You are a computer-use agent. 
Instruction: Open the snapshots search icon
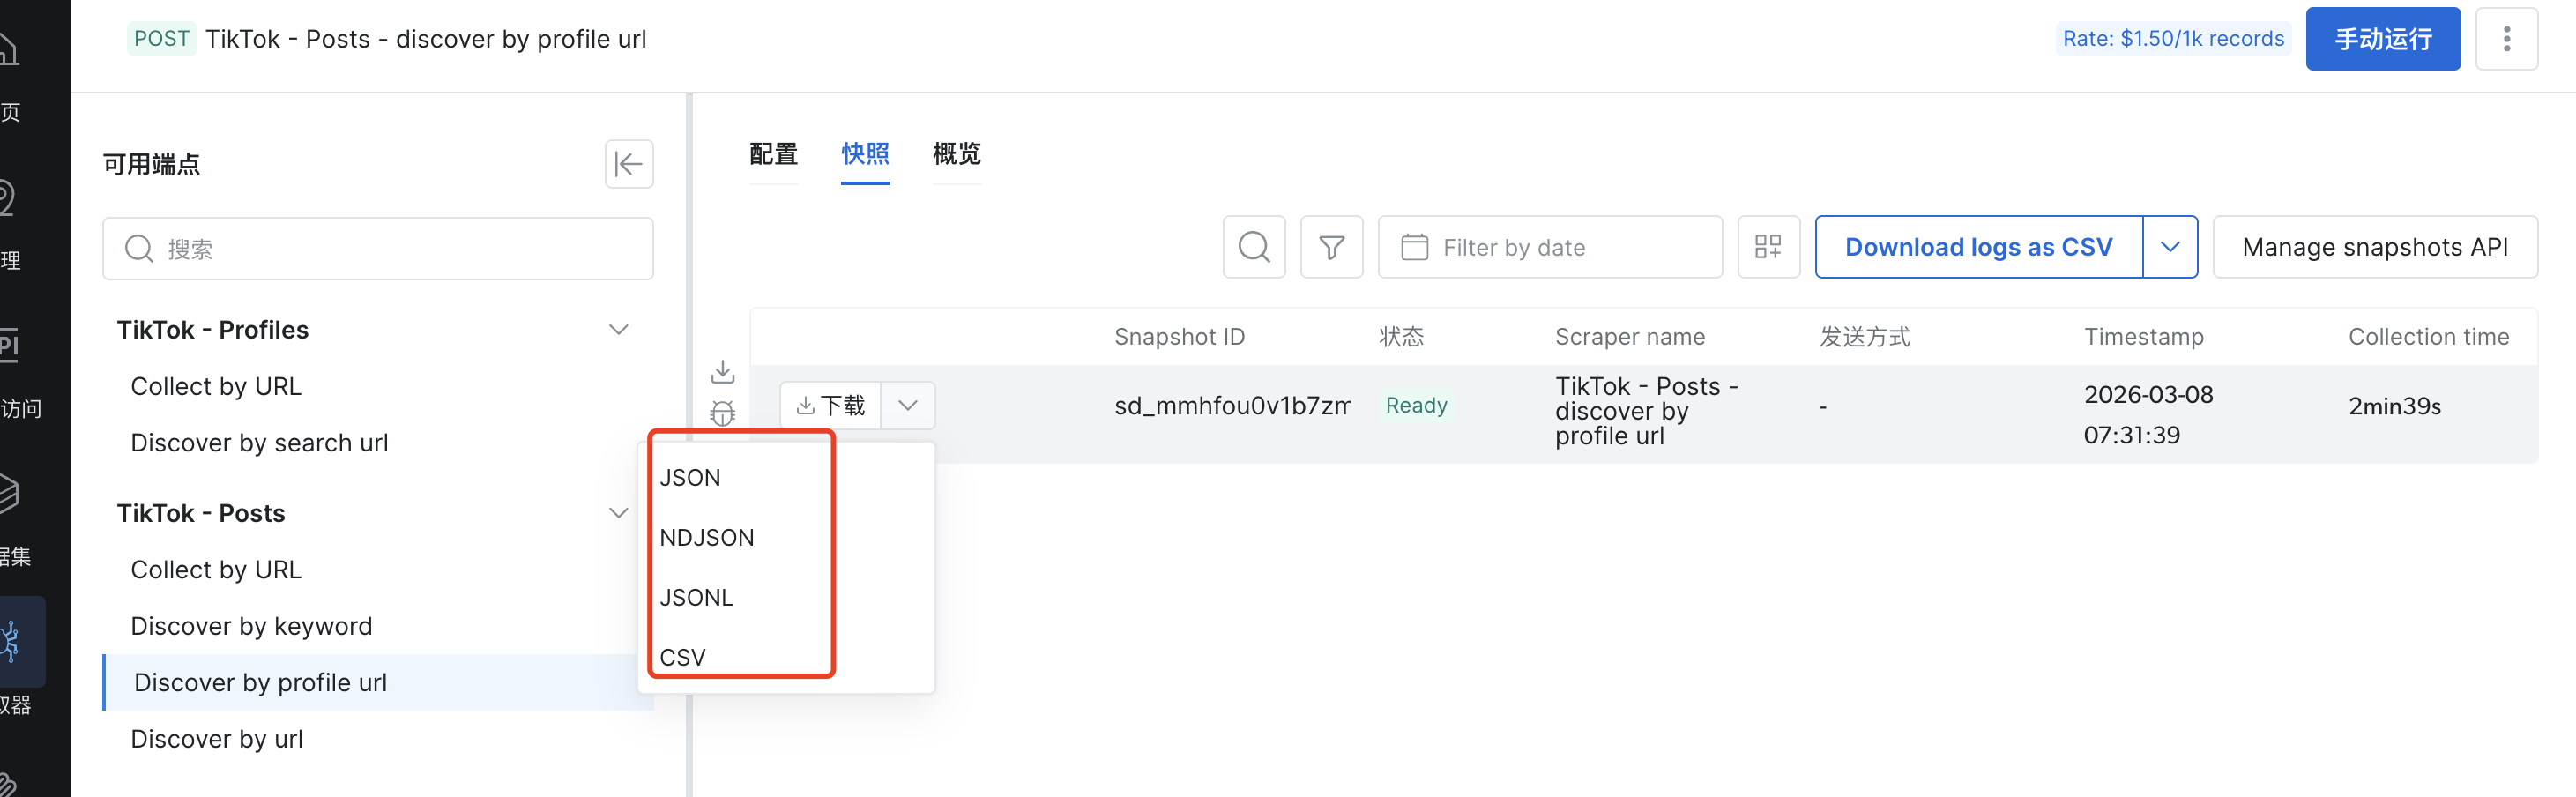(x=1254, y=247)
